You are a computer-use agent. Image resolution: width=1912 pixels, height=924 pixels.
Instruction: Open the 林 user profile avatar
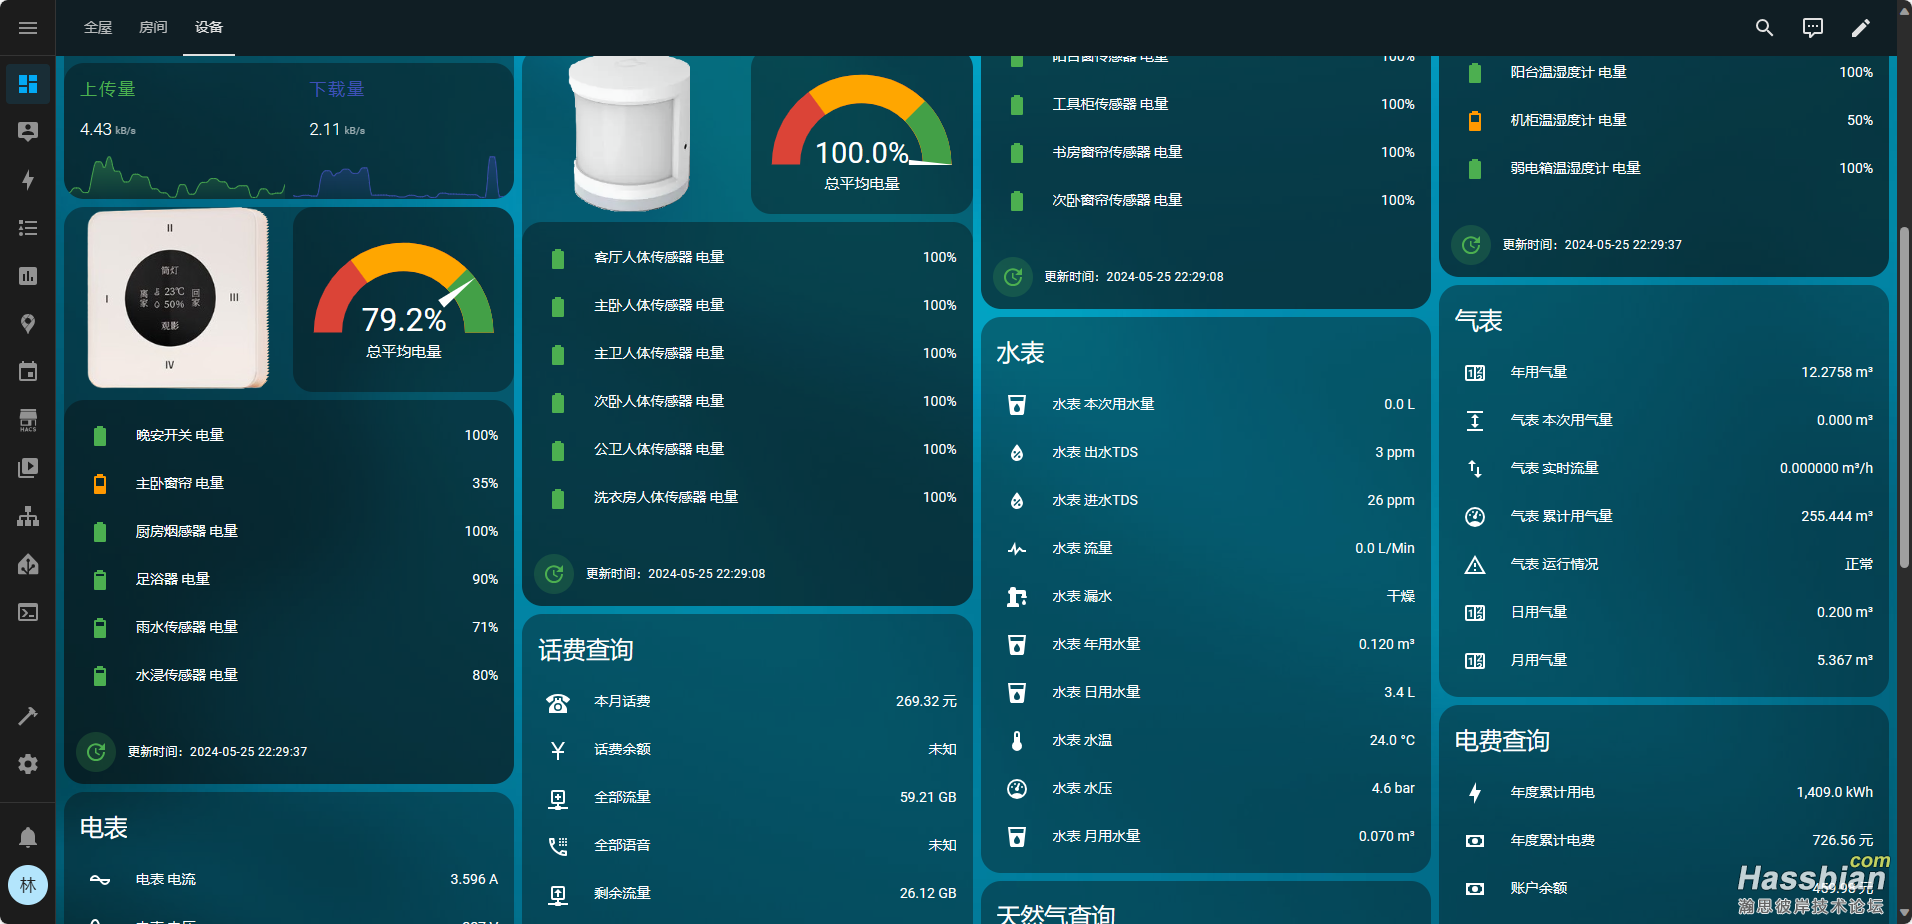point(28,885)
